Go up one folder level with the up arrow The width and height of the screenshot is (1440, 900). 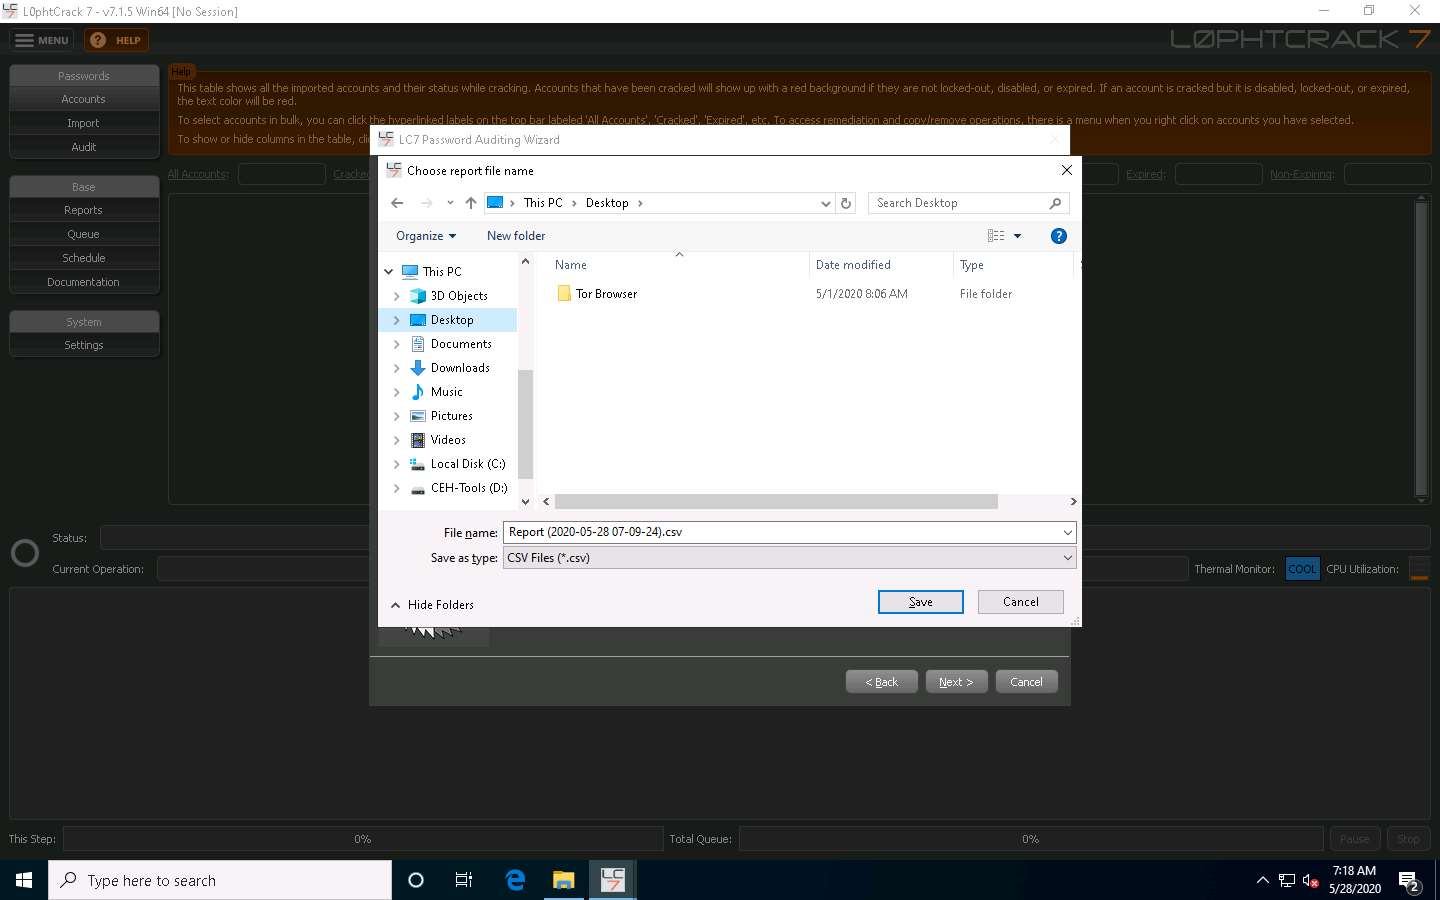(x=471, y=203)
